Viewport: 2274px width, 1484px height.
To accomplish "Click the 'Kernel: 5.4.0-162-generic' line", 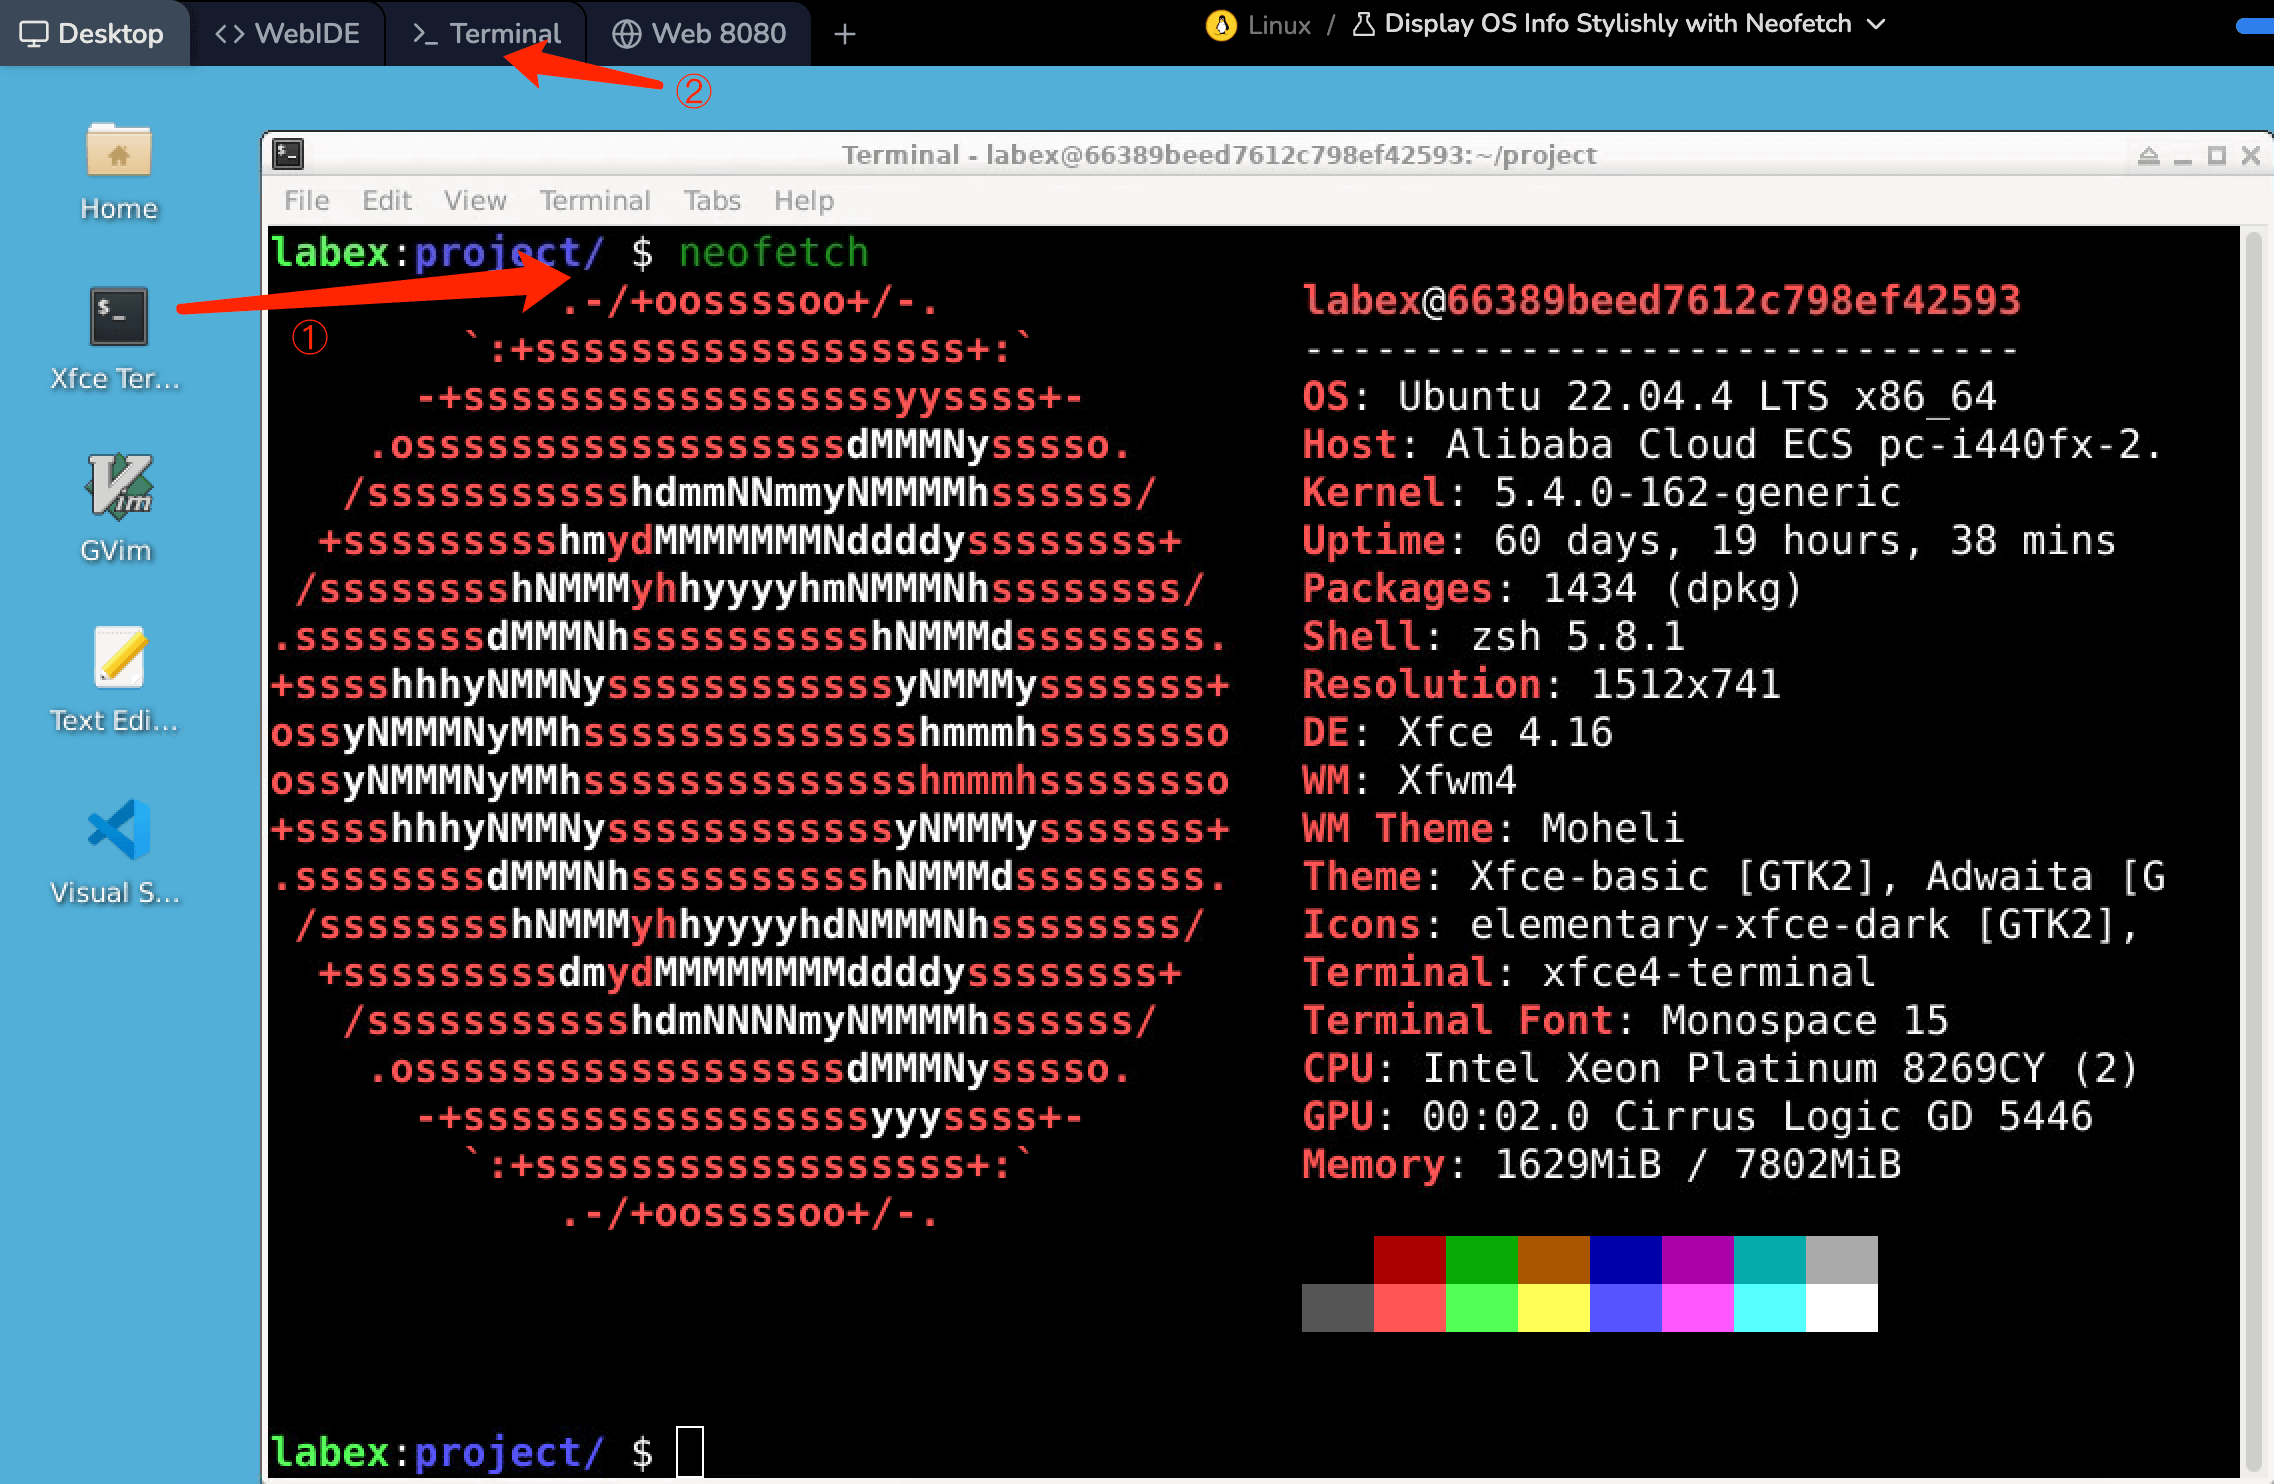I will [1601, 492].
